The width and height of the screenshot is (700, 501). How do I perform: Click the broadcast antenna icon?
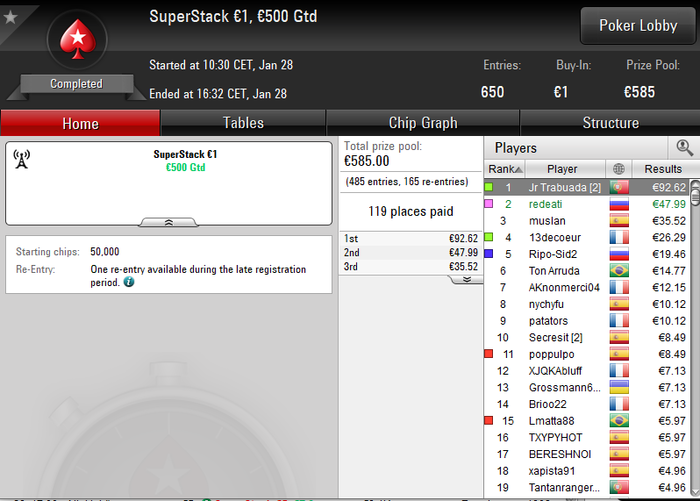coord(21,159)
